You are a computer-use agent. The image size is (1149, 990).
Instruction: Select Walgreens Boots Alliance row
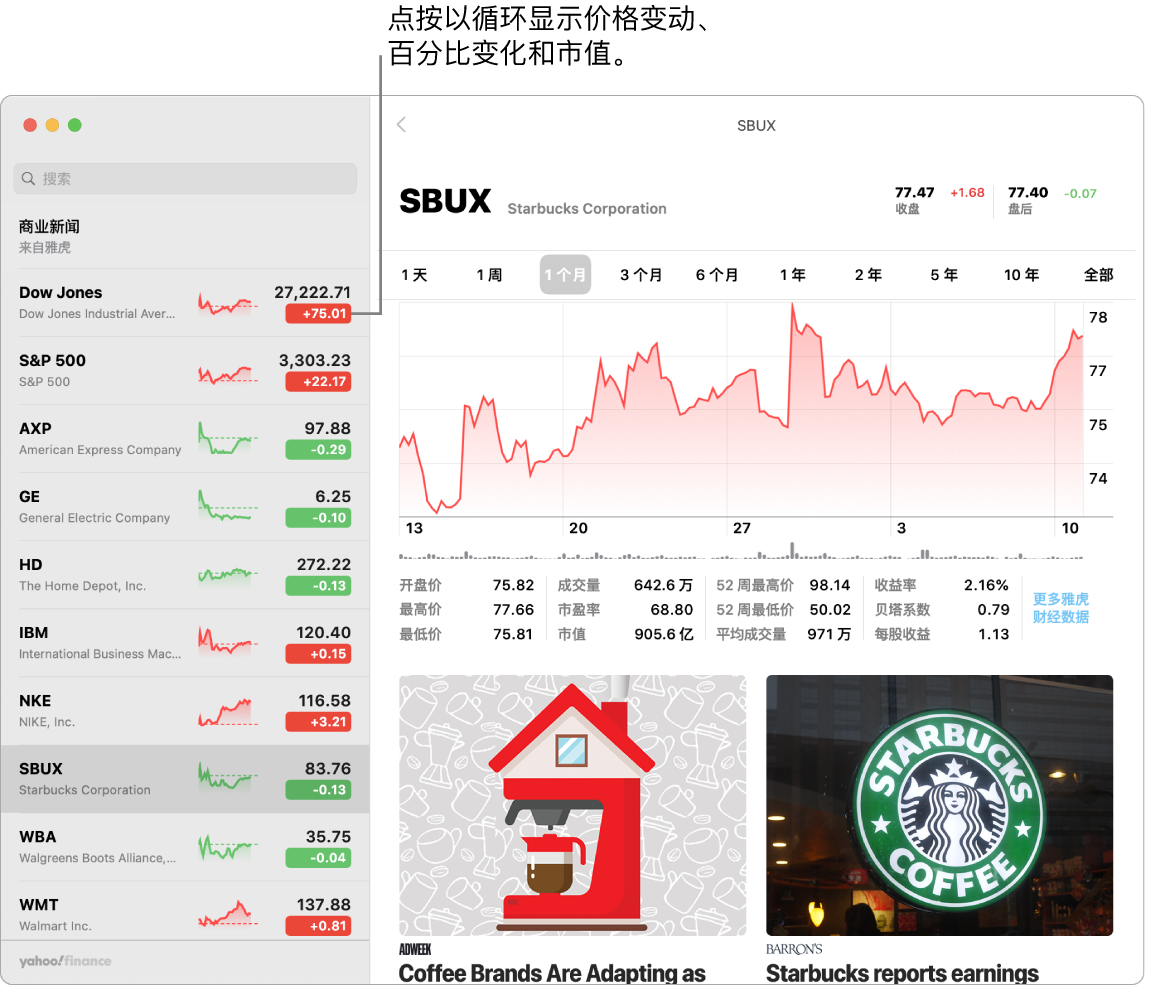coord(185,847)
